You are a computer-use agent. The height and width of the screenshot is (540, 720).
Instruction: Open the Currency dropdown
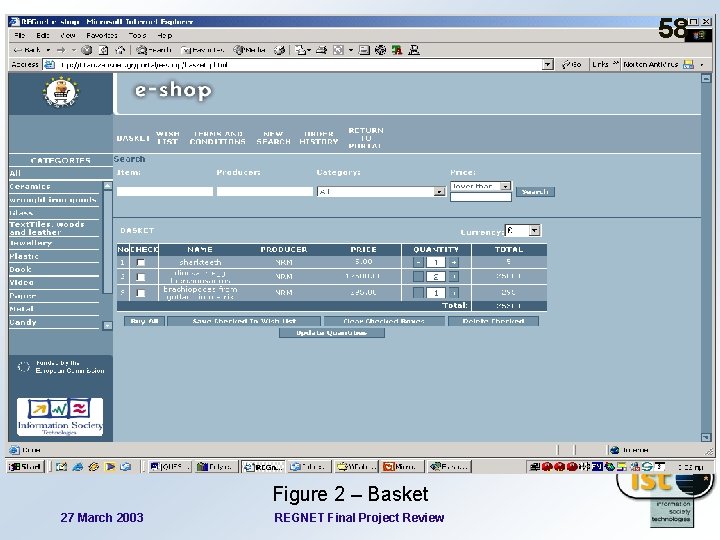pyautogui.click(x=523, y=231)
